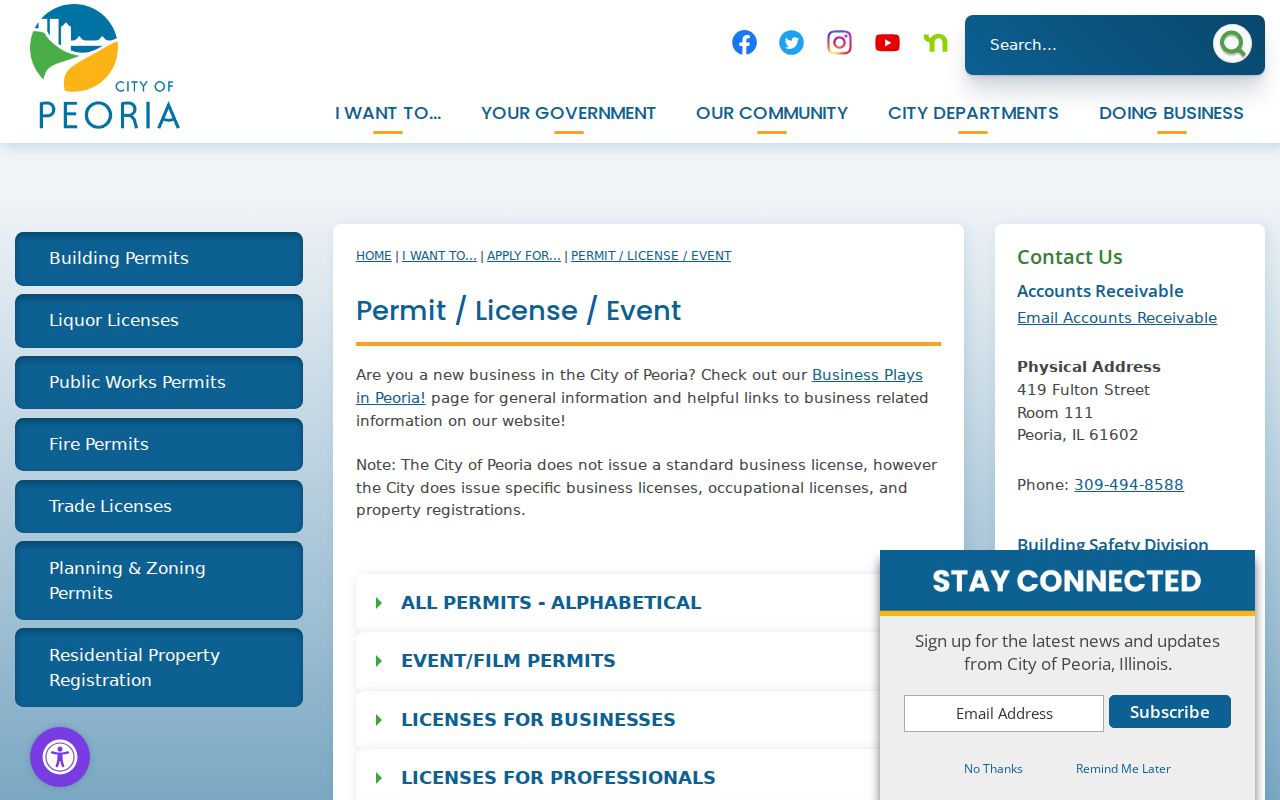Open the Twitter social icon
The width and height of the screenshot is (1280, 800).
(x=791, y=42)
